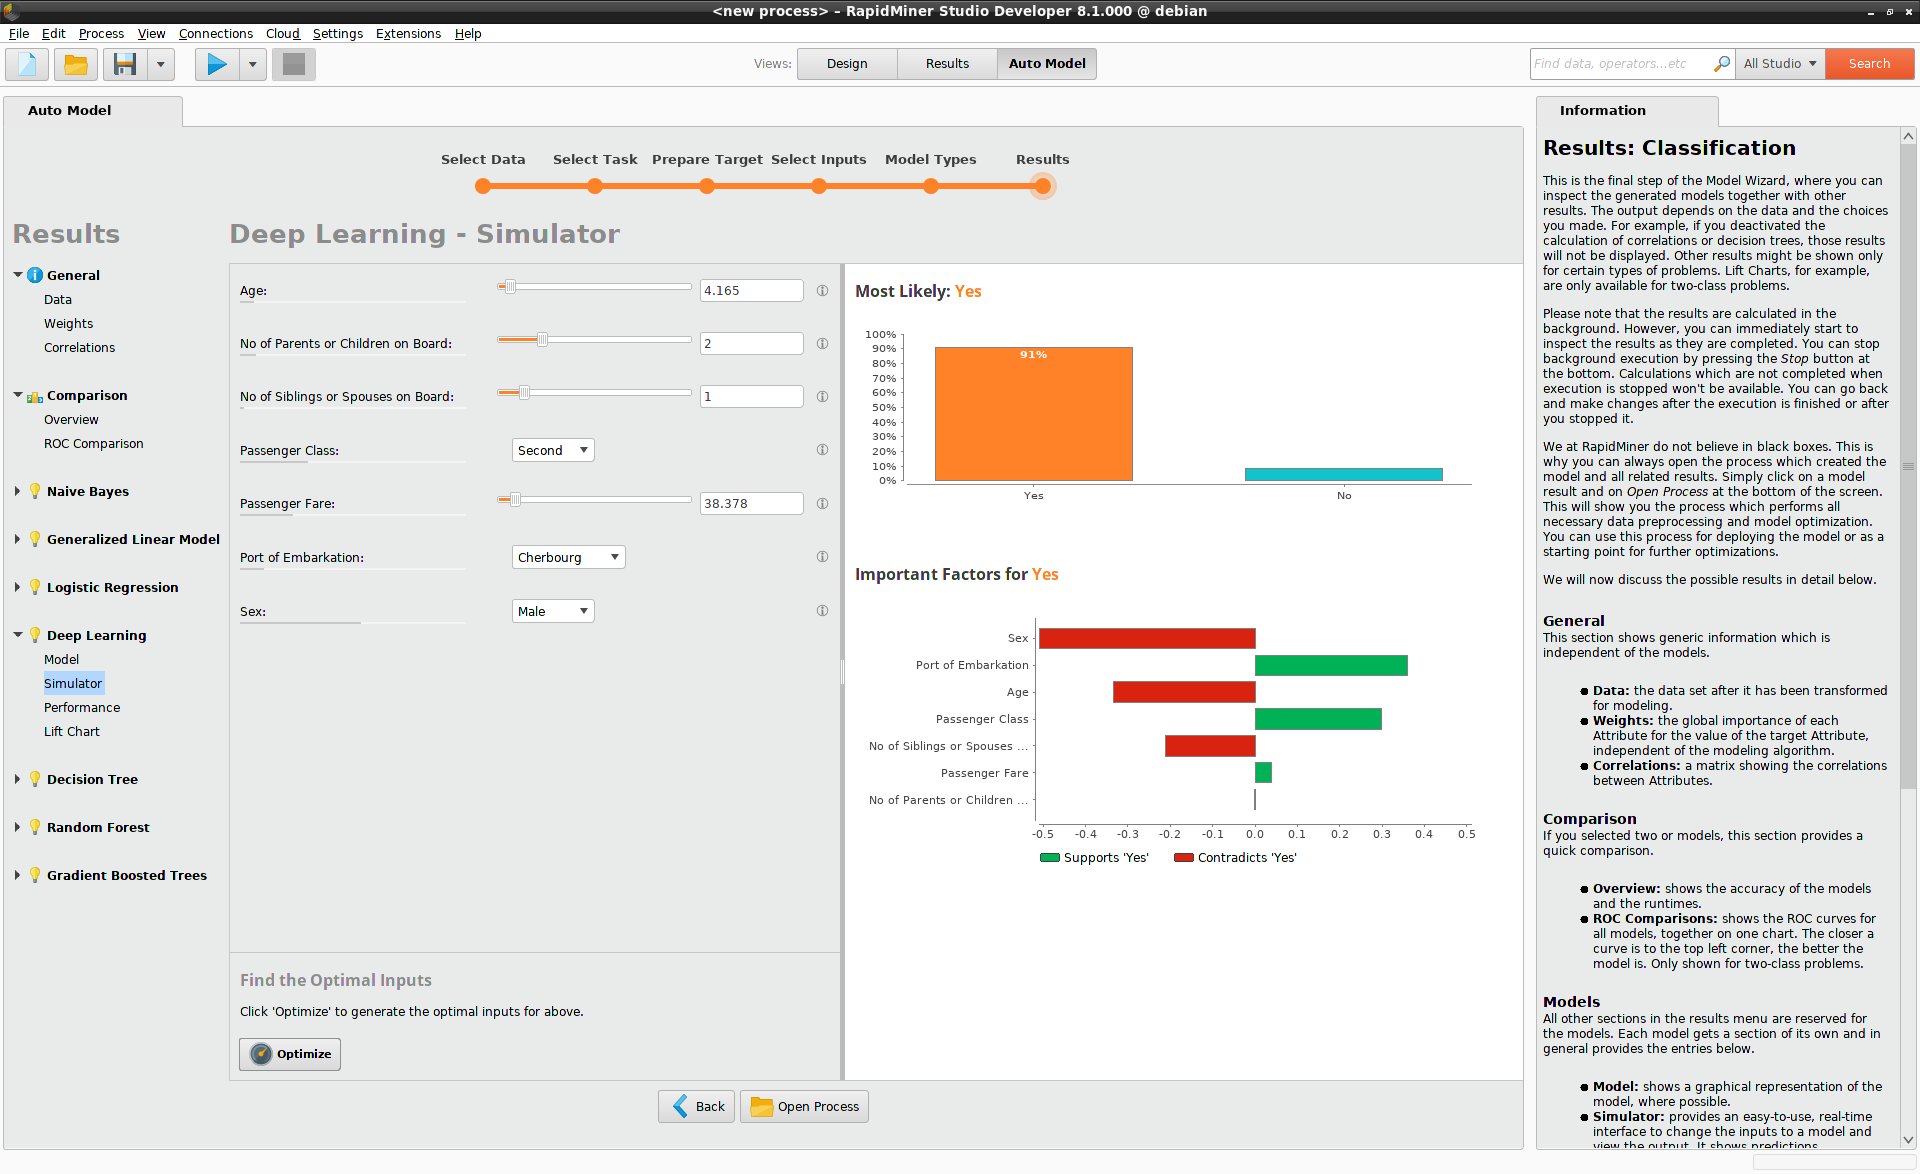Viewport: 1920px width, 1174px height.
Task: Click the Open Process button
Action: pos(805,1106)
